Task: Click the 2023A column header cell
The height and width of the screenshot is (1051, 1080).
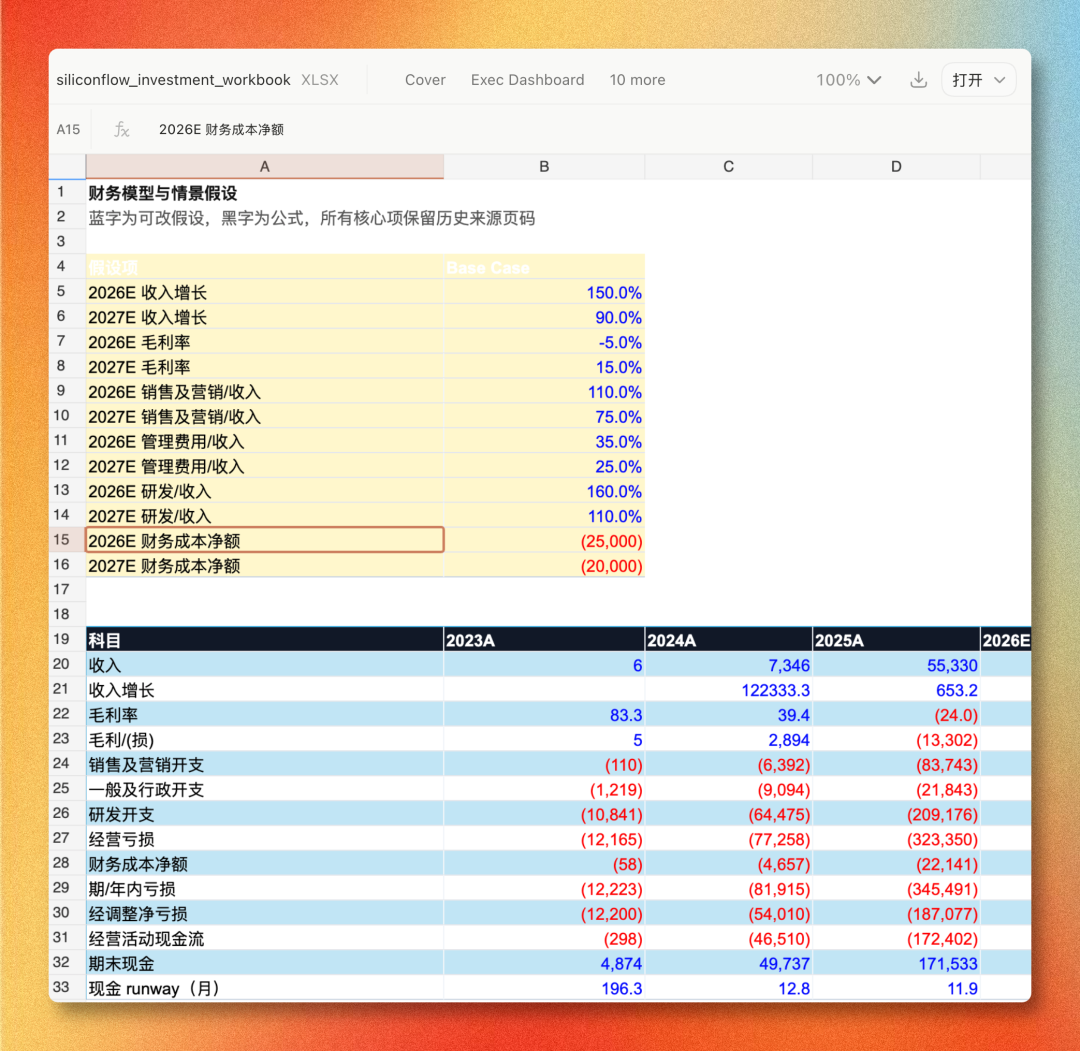Action: [544, 640]
